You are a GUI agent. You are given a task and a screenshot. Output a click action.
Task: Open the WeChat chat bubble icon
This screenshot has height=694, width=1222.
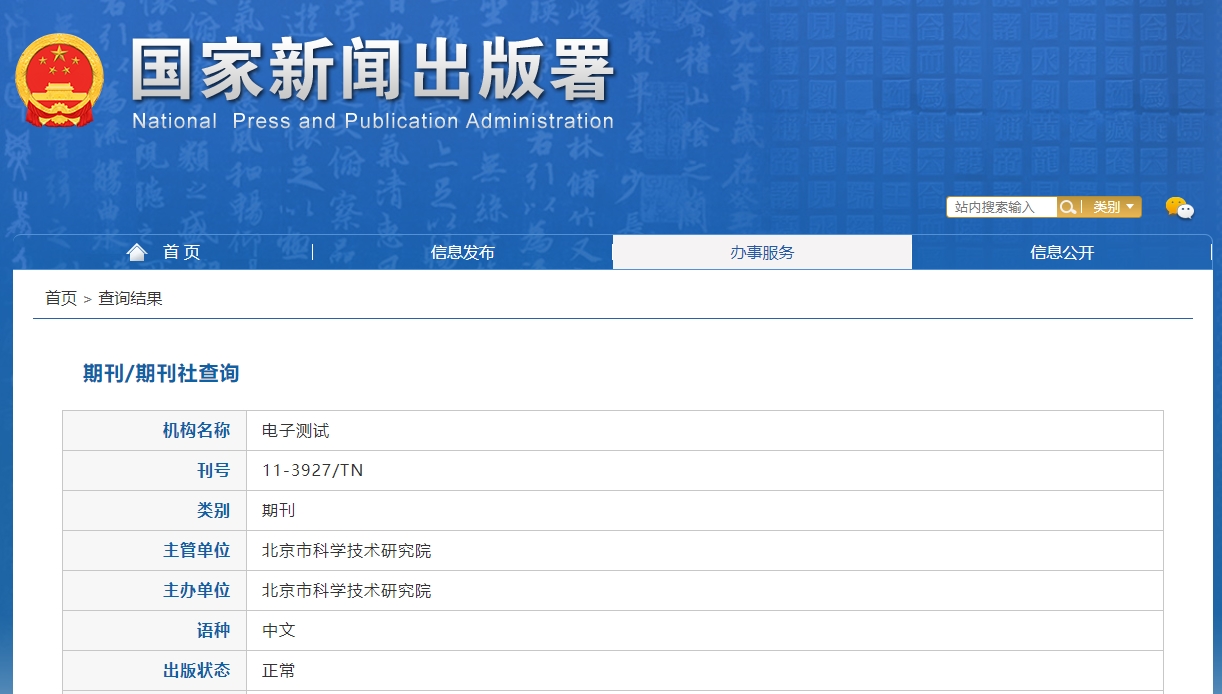pos(1179,208)
